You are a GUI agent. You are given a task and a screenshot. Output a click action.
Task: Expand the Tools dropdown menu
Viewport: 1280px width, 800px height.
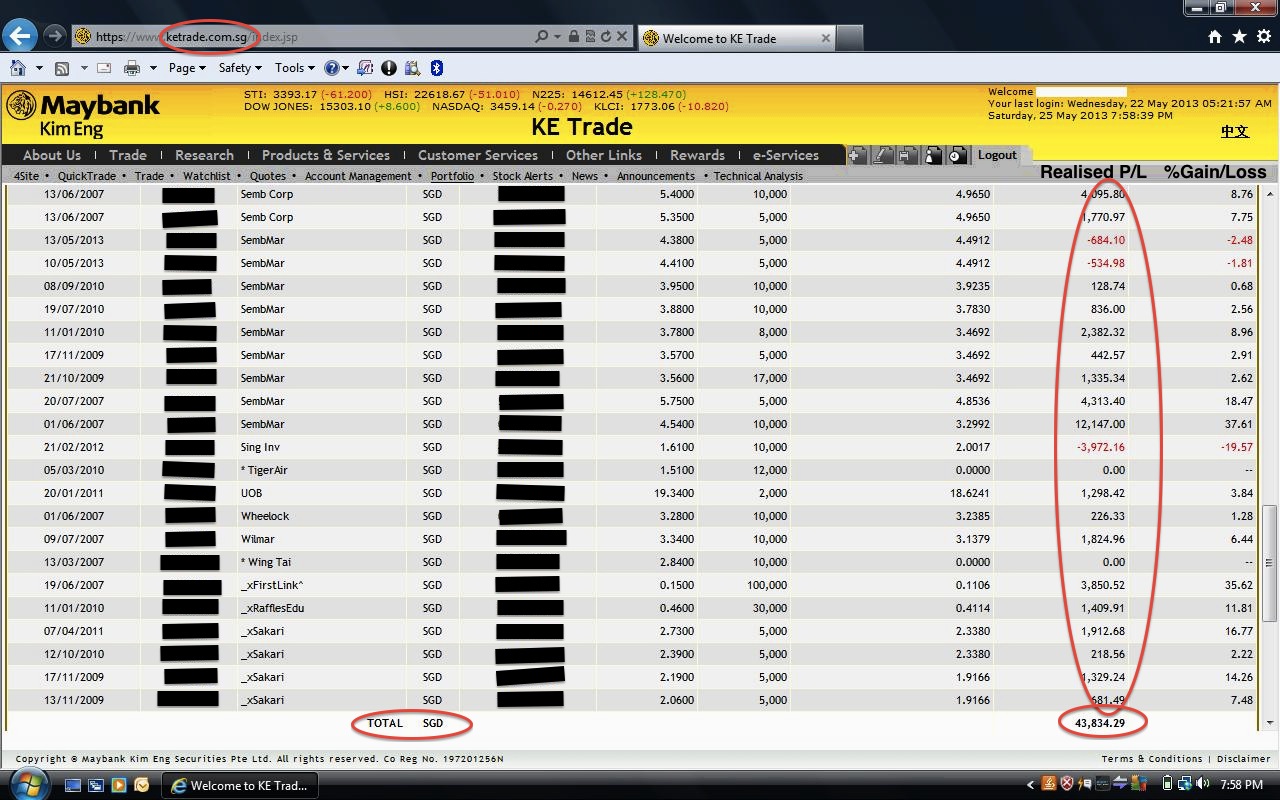point(294,68)
